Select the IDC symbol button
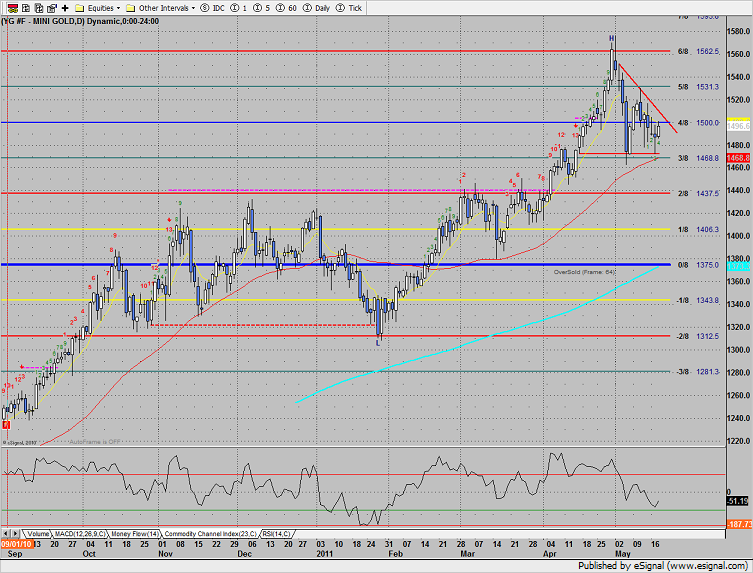This screenshot has width=753, height=573. (213, 8)
